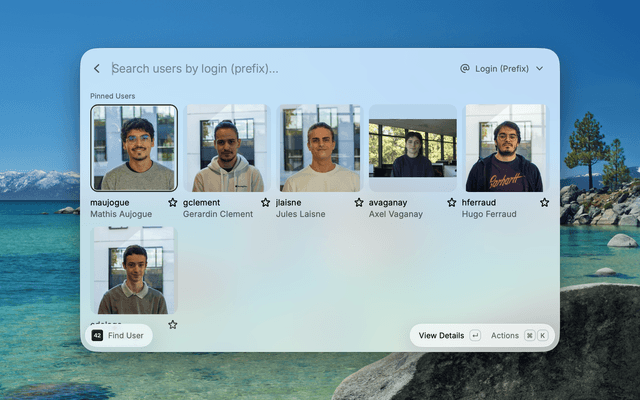
Task: Click the K key icon beside Actions
Action: click(542, 336)
